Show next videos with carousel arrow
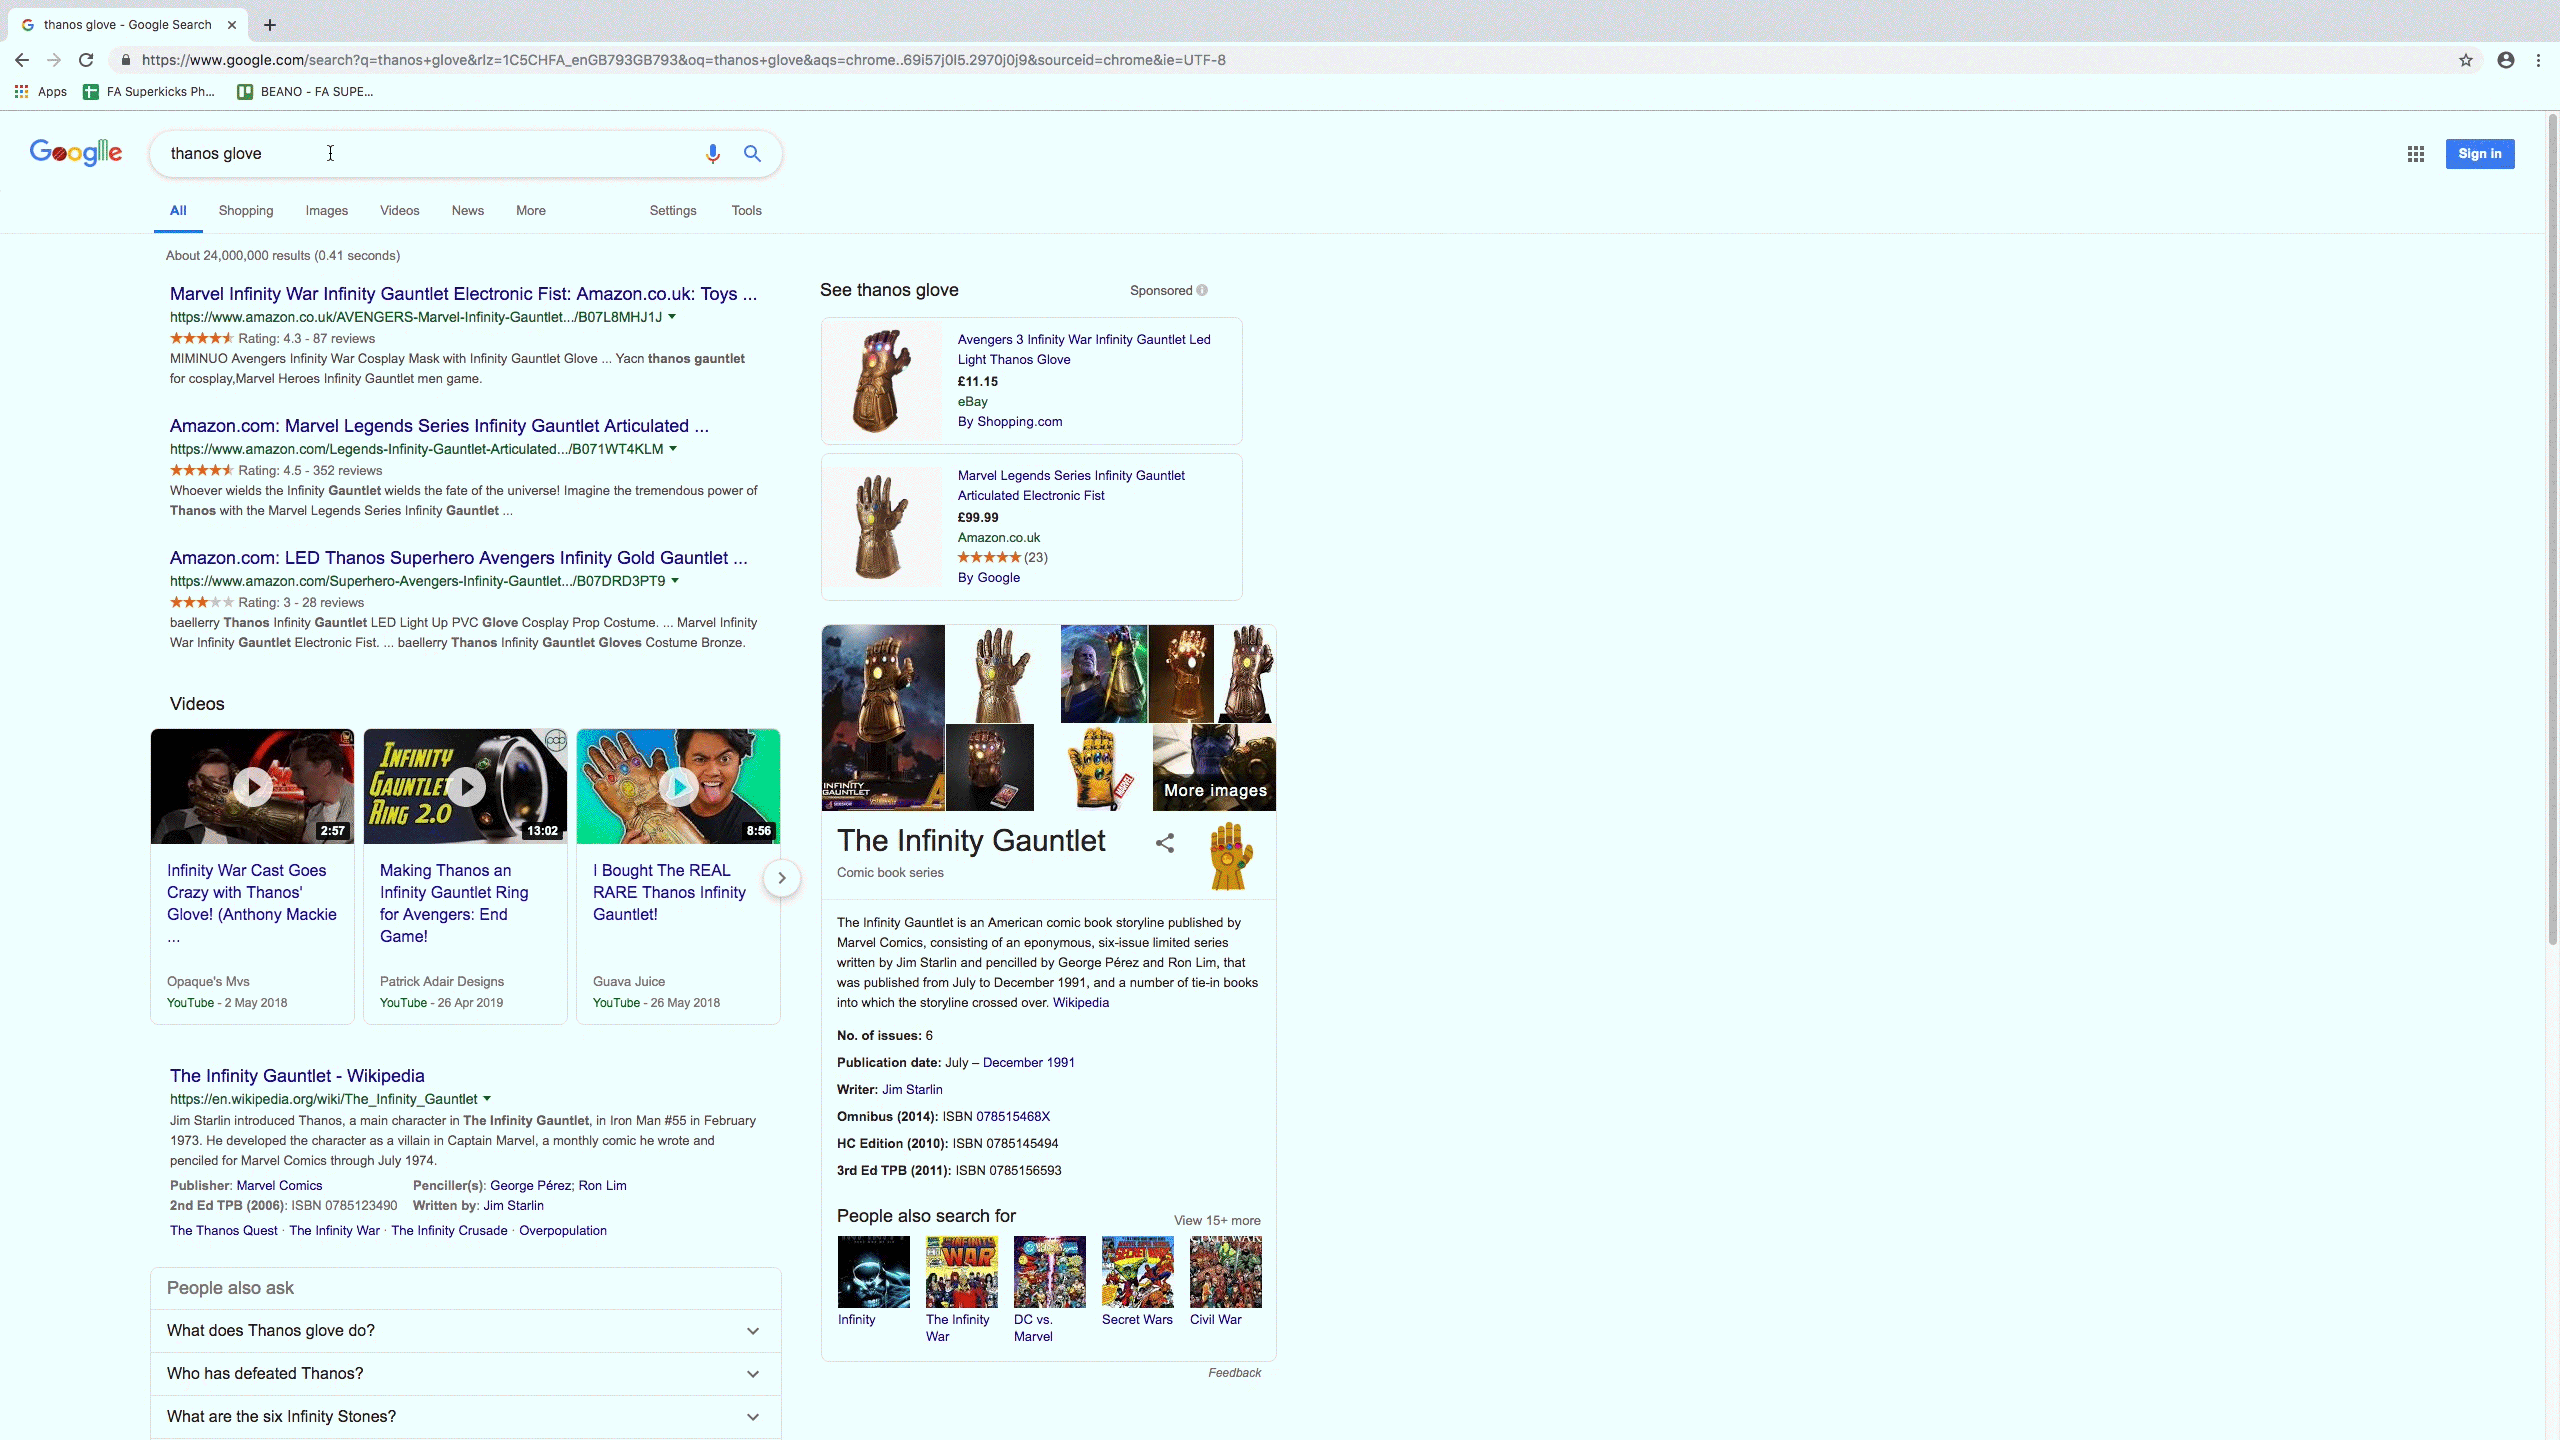Screen dimensions: 2560x1440 [x=782, y=878]
